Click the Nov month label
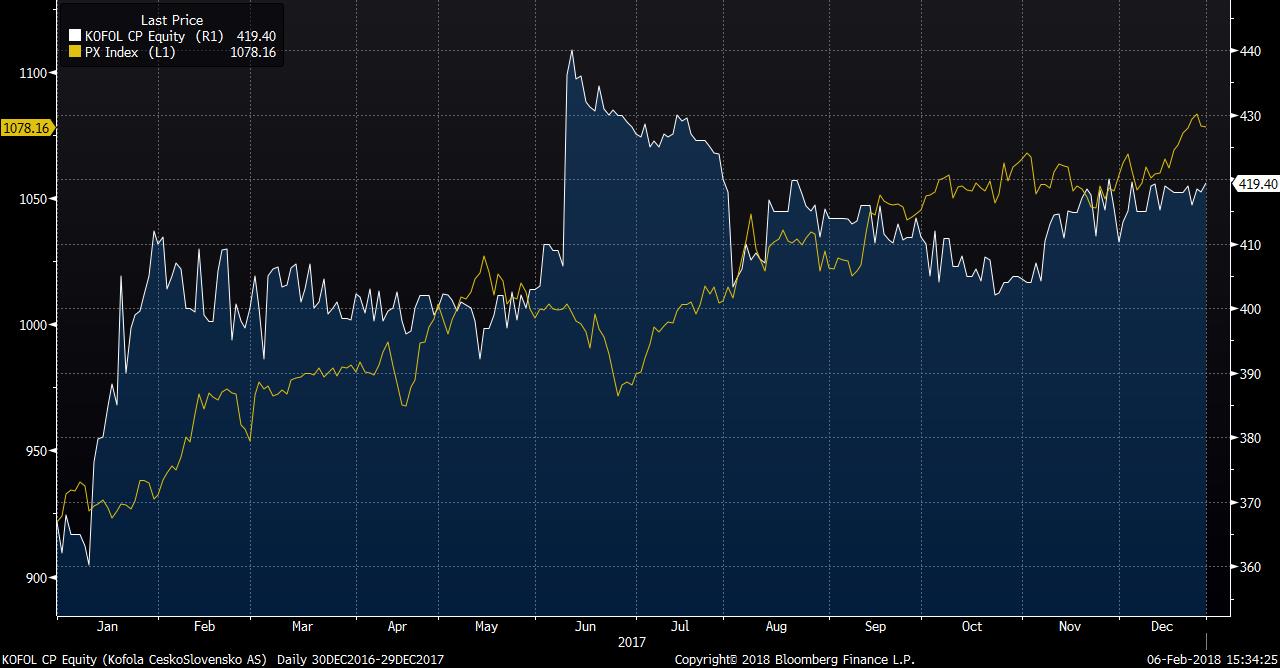1280x668 pixels. tap(1070, 627)
